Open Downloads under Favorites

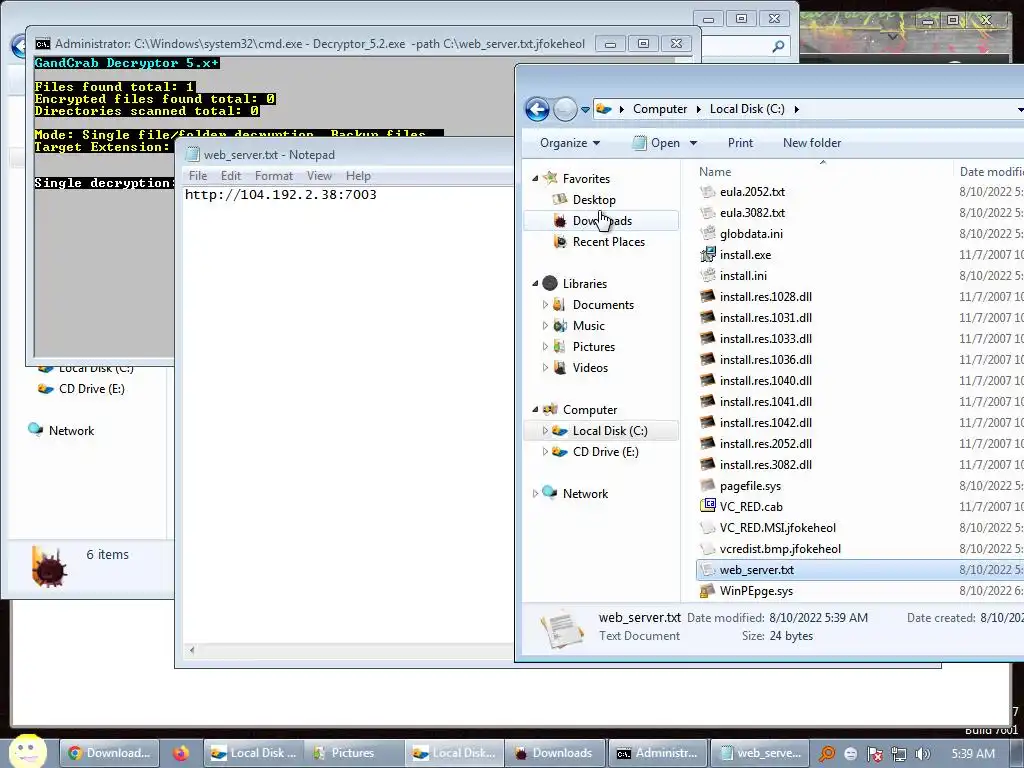pyautogui.click(x=602, y=221)
